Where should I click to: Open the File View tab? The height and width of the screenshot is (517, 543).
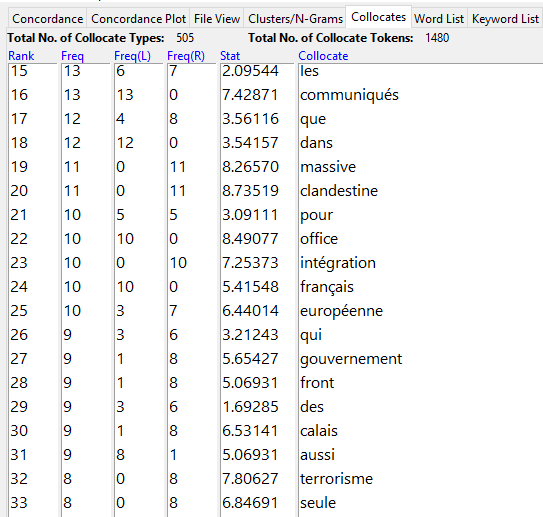217,19
